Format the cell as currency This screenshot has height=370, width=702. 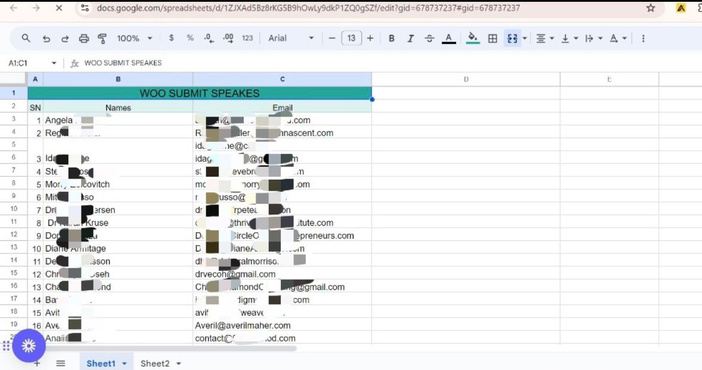171,39
